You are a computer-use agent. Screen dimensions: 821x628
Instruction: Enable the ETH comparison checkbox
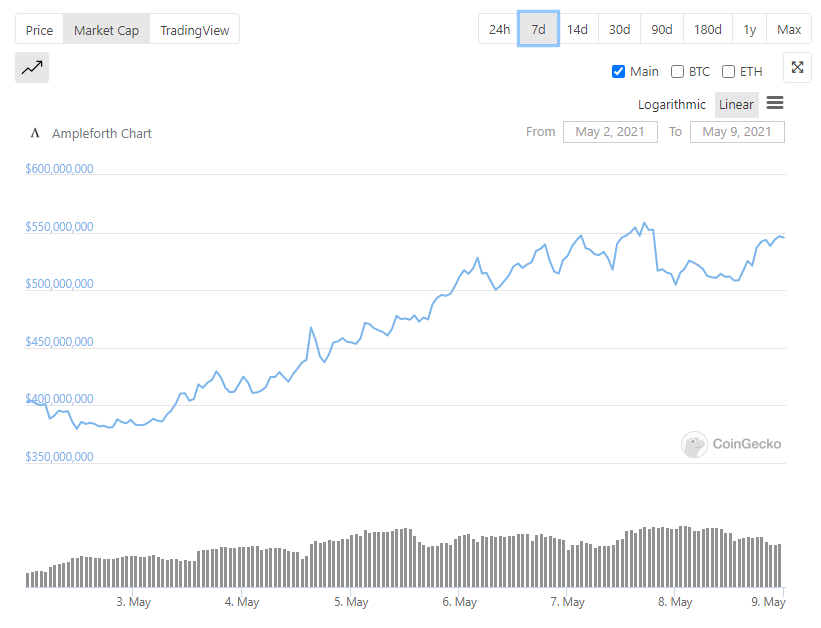click(728, 72)
